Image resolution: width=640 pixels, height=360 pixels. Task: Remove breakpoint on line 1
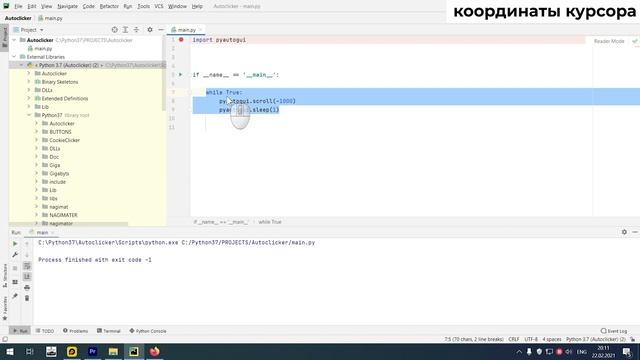coord(181,40)
